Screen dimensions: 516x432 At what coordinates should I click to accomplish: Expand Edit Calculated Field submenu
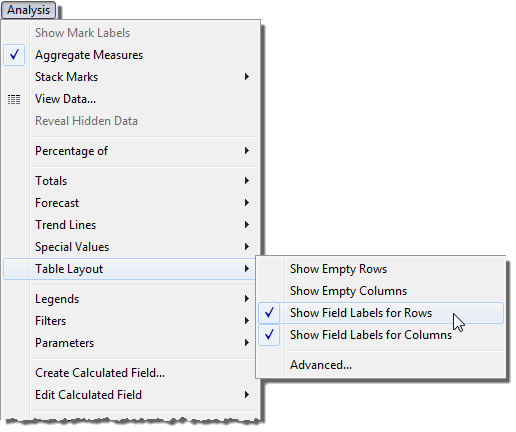point(247,395)
